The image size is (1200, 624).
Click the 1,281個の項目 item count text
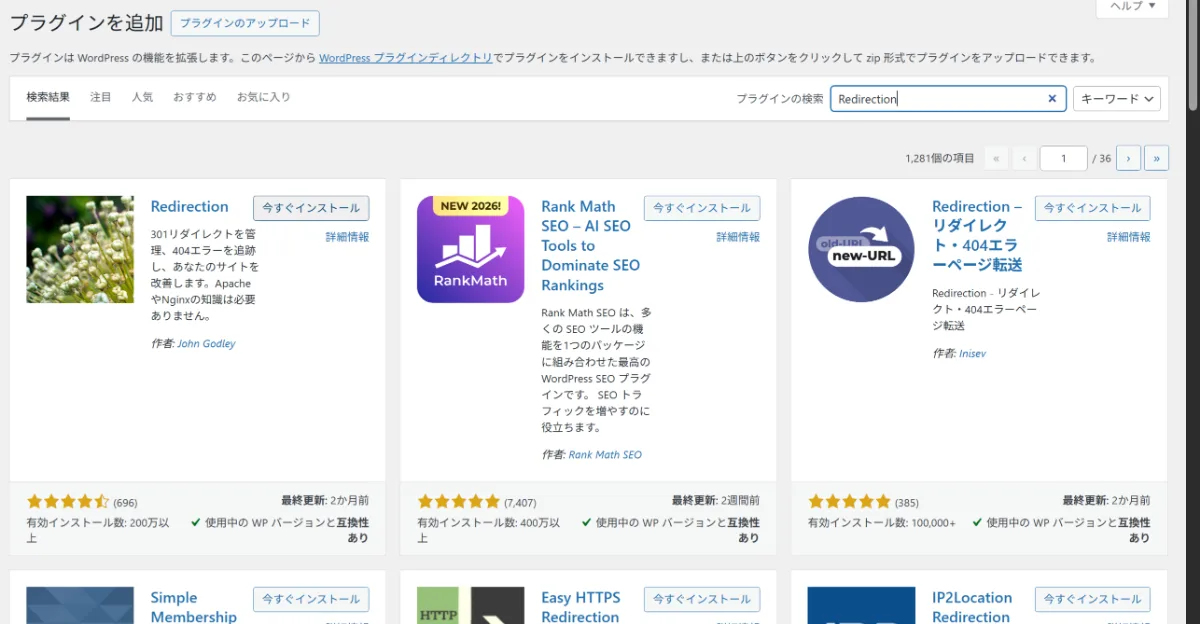940,159
